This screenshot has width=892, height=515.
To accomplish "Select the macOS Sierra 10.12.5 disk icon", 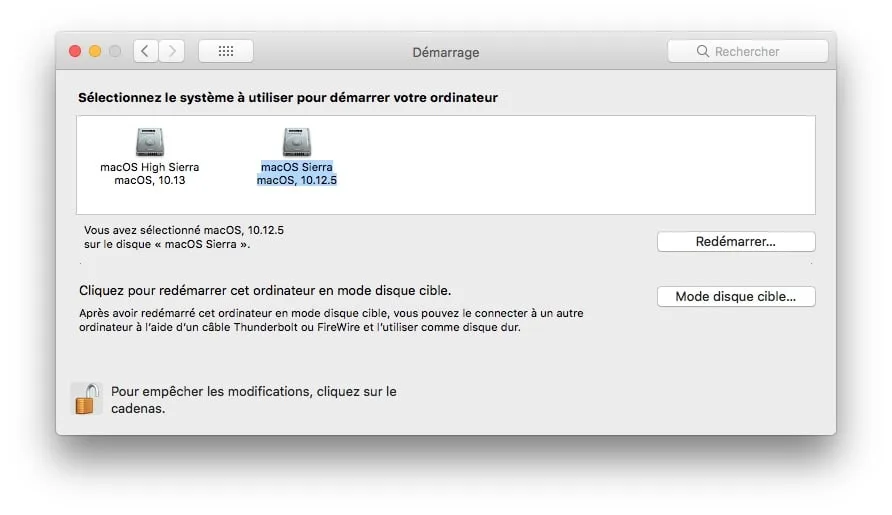I will (x=296, y=142).
